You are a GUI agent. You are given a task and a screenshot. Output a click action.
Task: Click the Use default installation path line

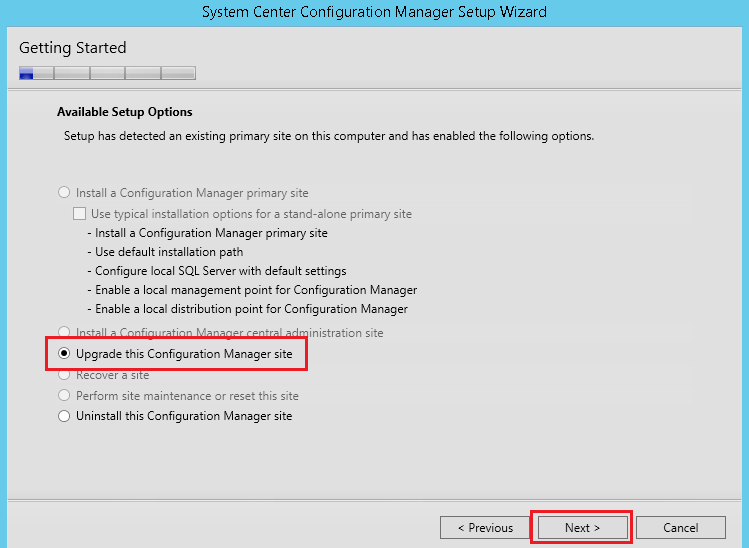(169, 252)
